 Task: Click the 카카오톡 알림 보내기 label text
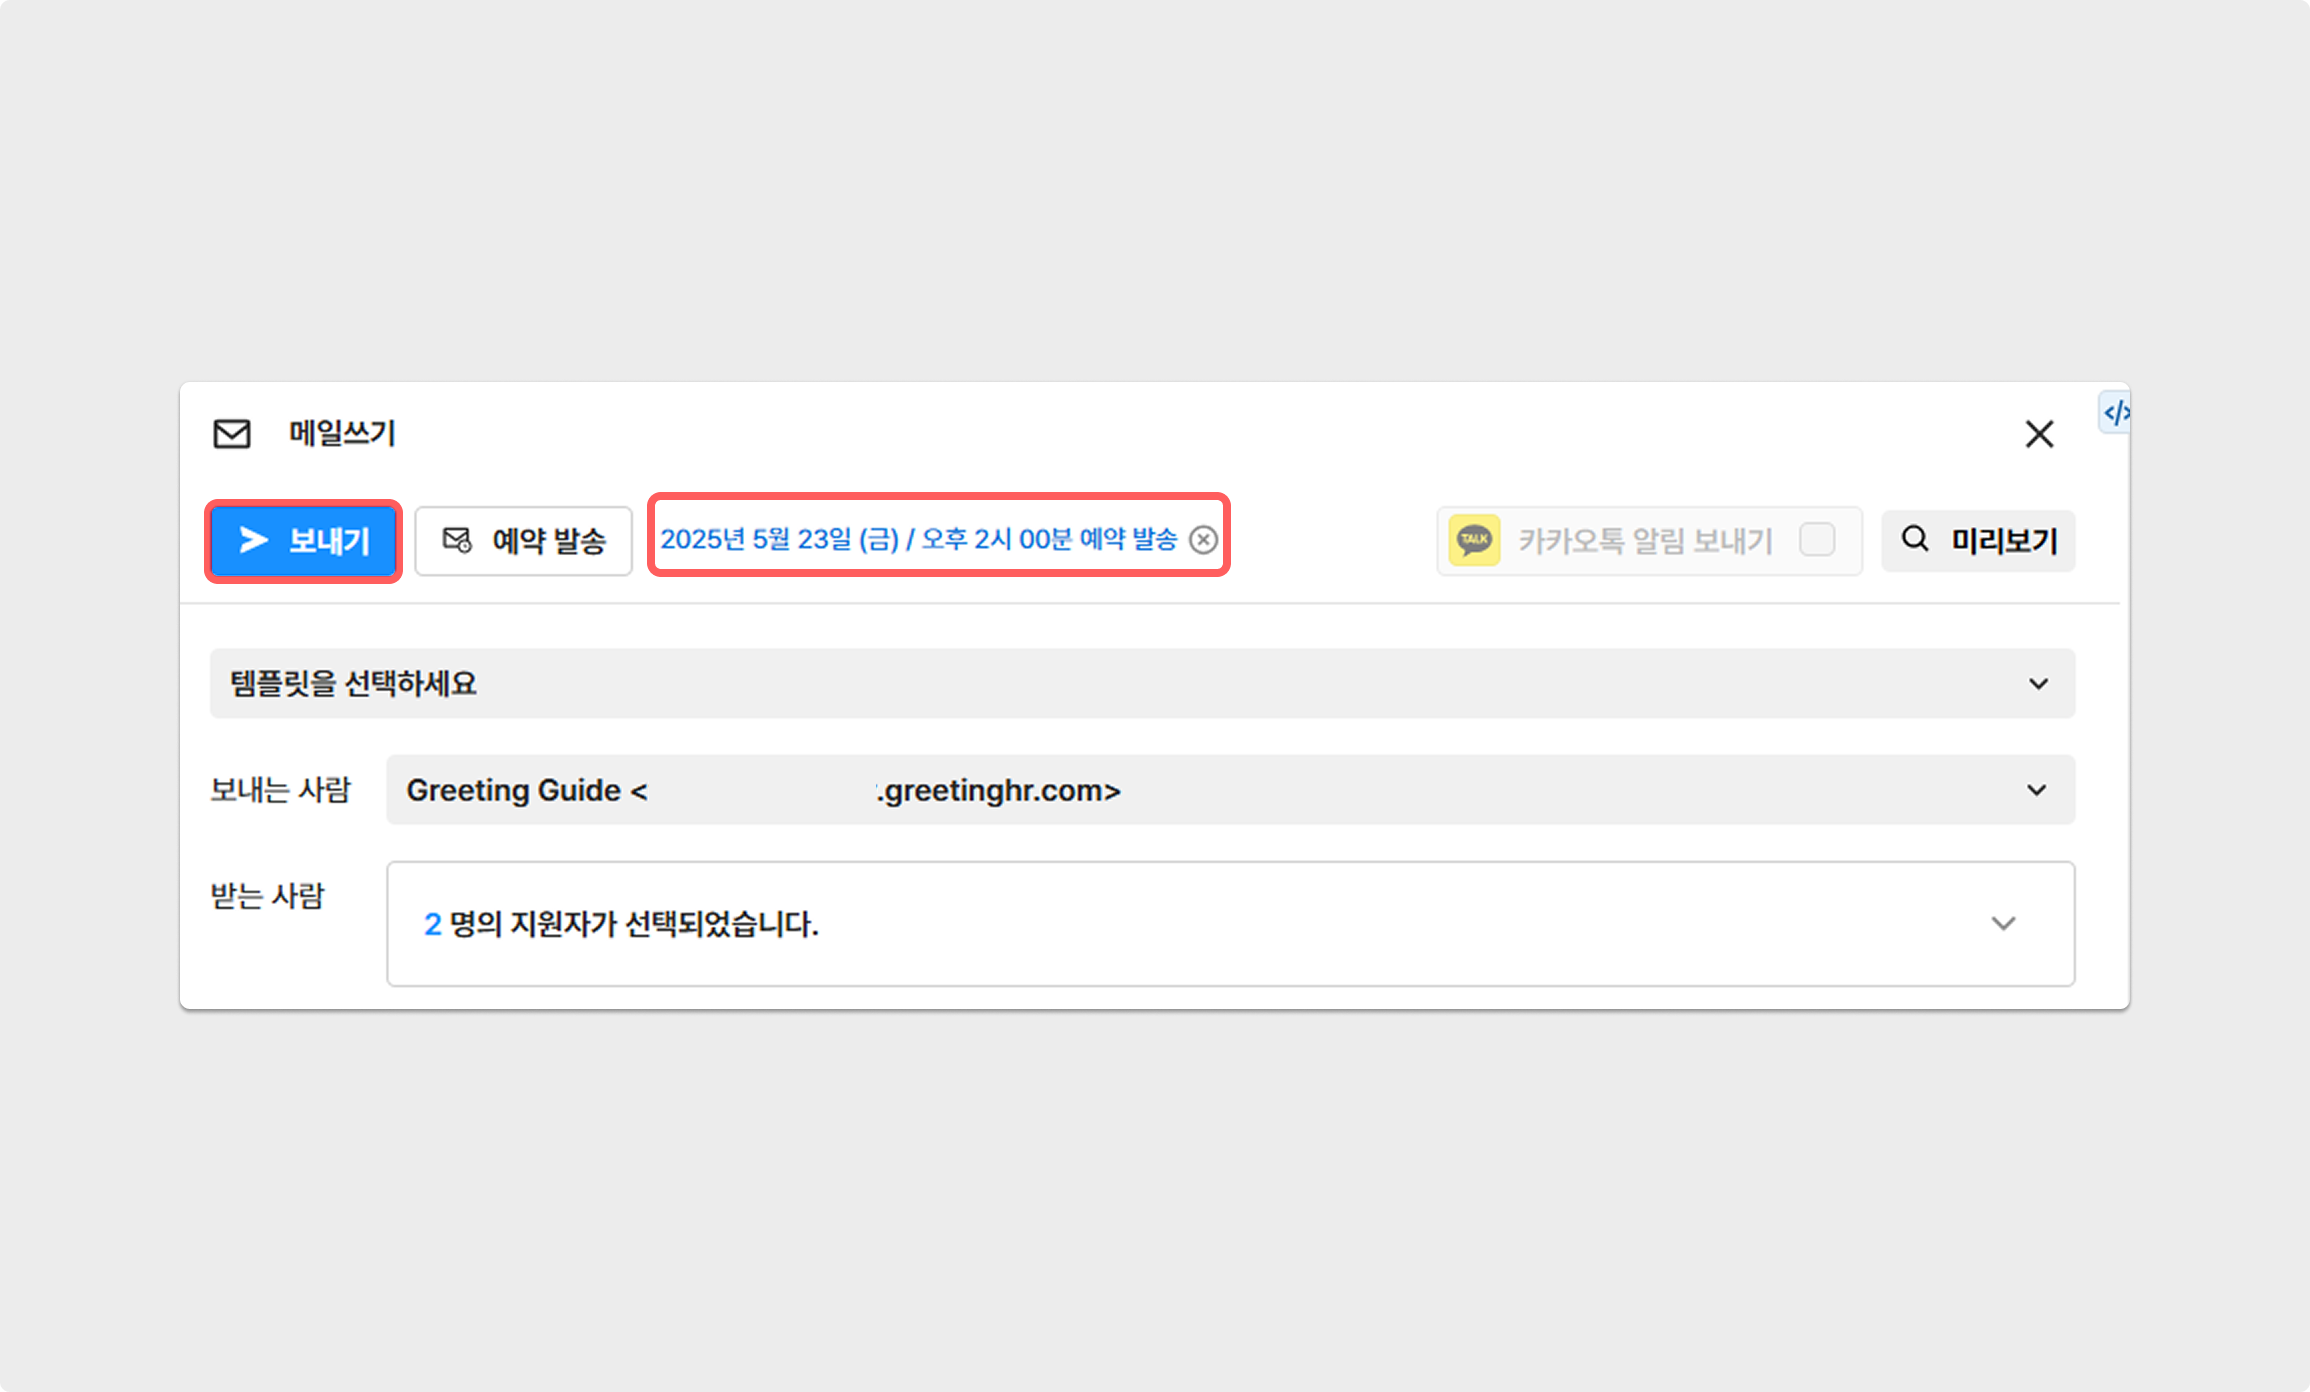pos(1645,541)
